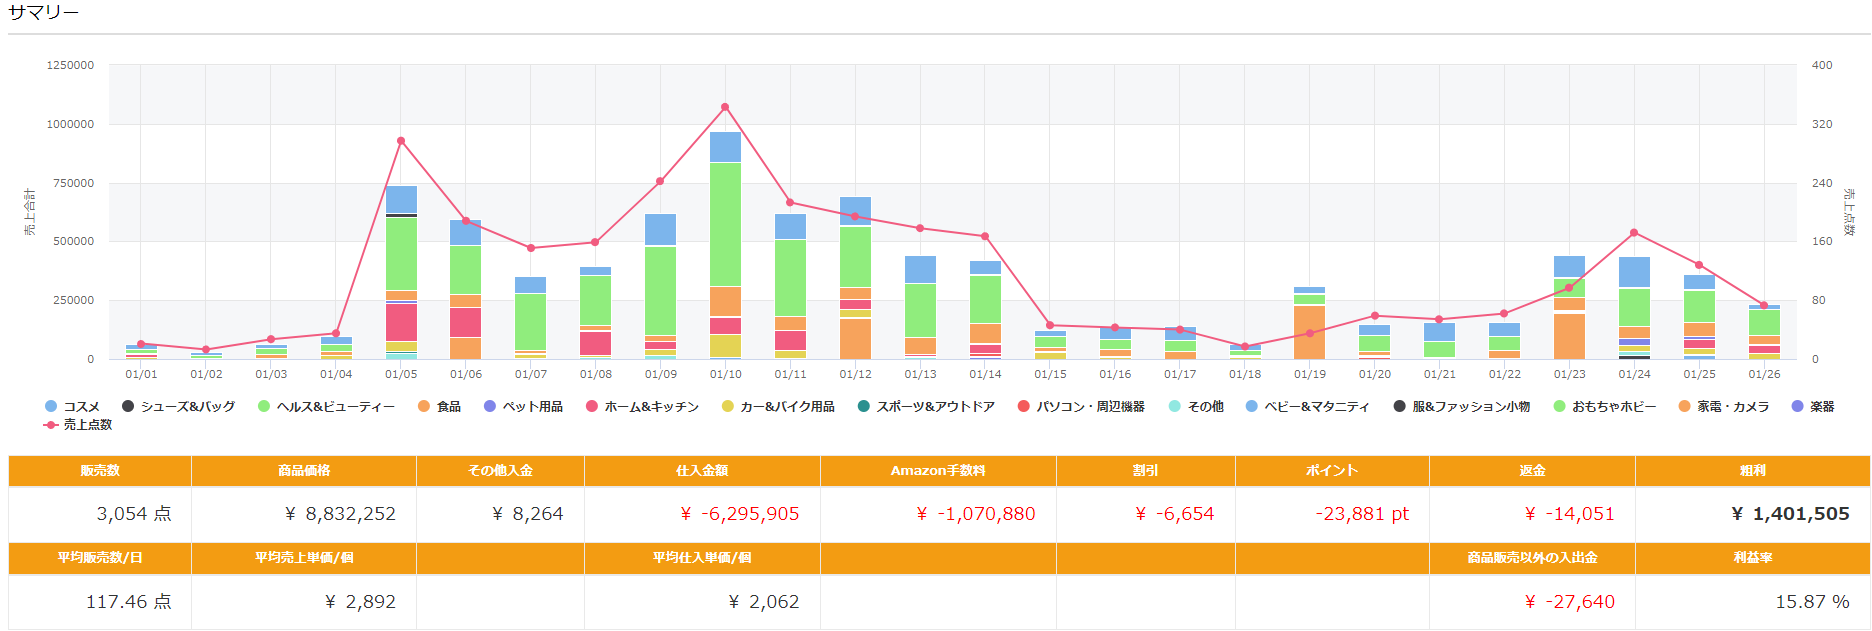
Task: Click the スポーツ&アウトドア legend dot
Action: click(x=864, y=407)
